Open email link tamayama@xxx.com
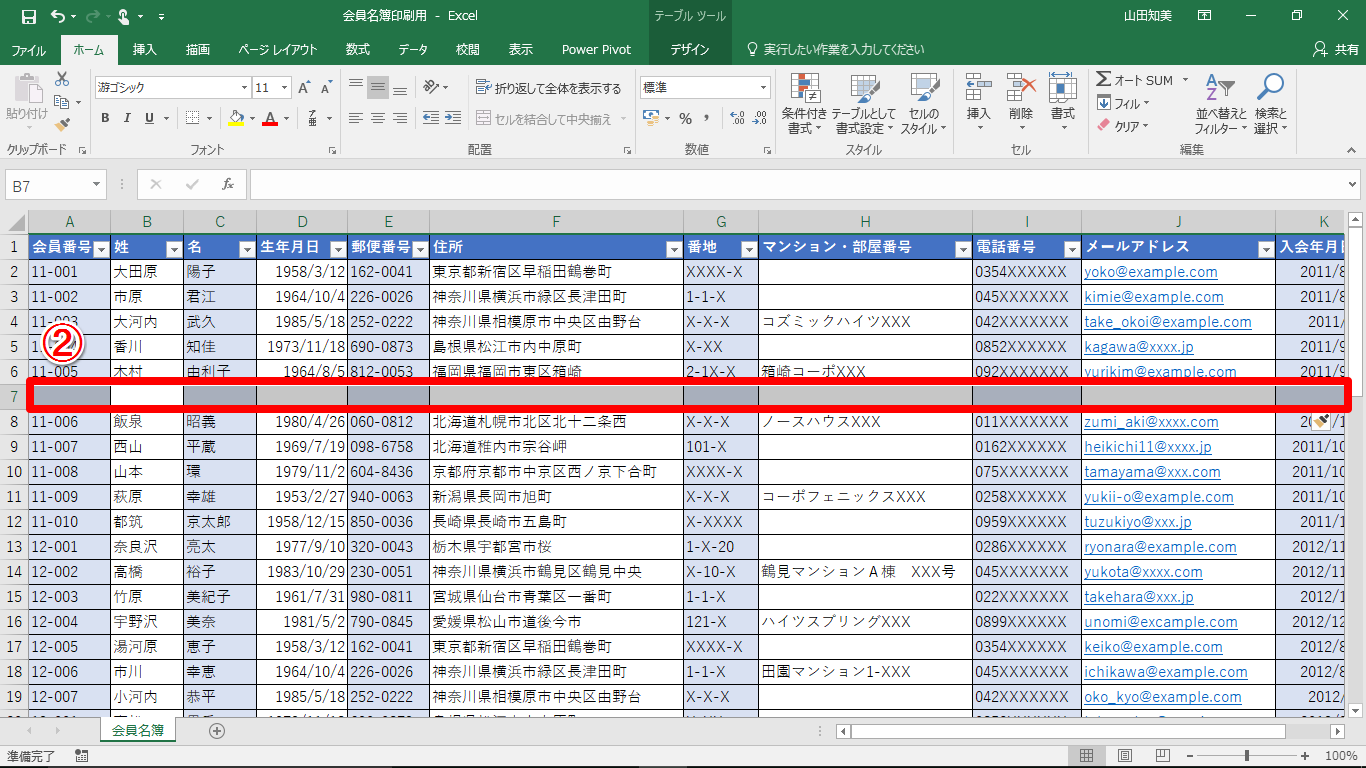The image size is (1366, 768). point(1153,472)
